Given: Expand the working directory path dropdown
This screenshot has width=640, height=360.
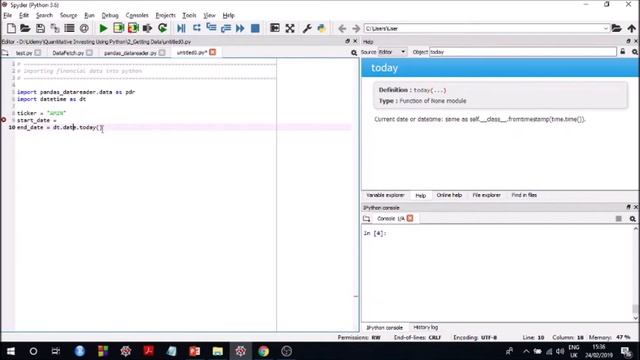Looking at the screenshot, I should 606,28.
